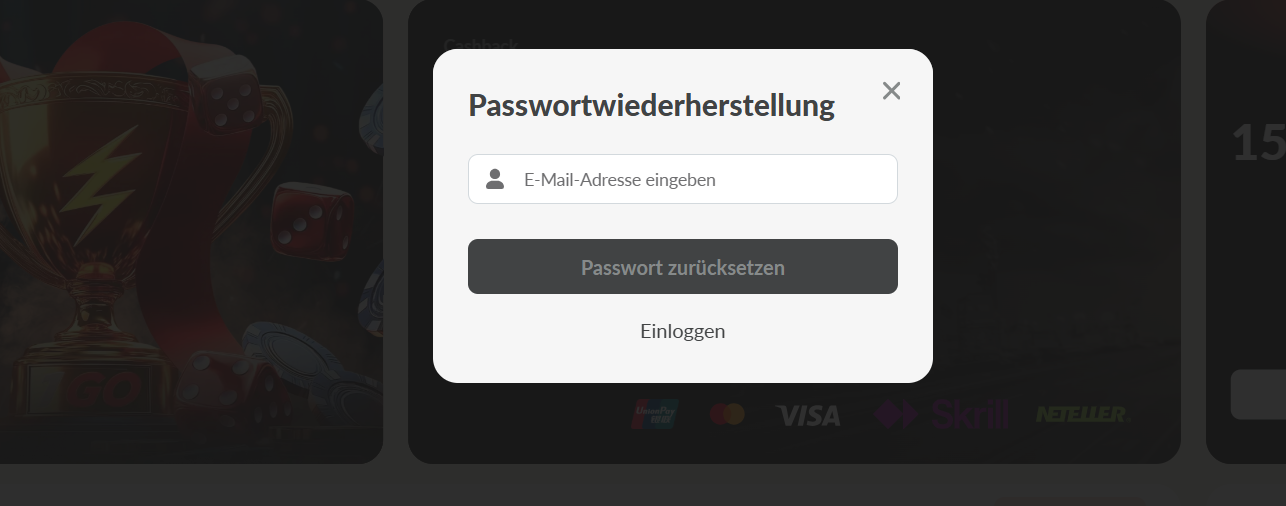Click the Cashback label behind the dialog
Viewport: 1286px width, 506px height.
480,44
